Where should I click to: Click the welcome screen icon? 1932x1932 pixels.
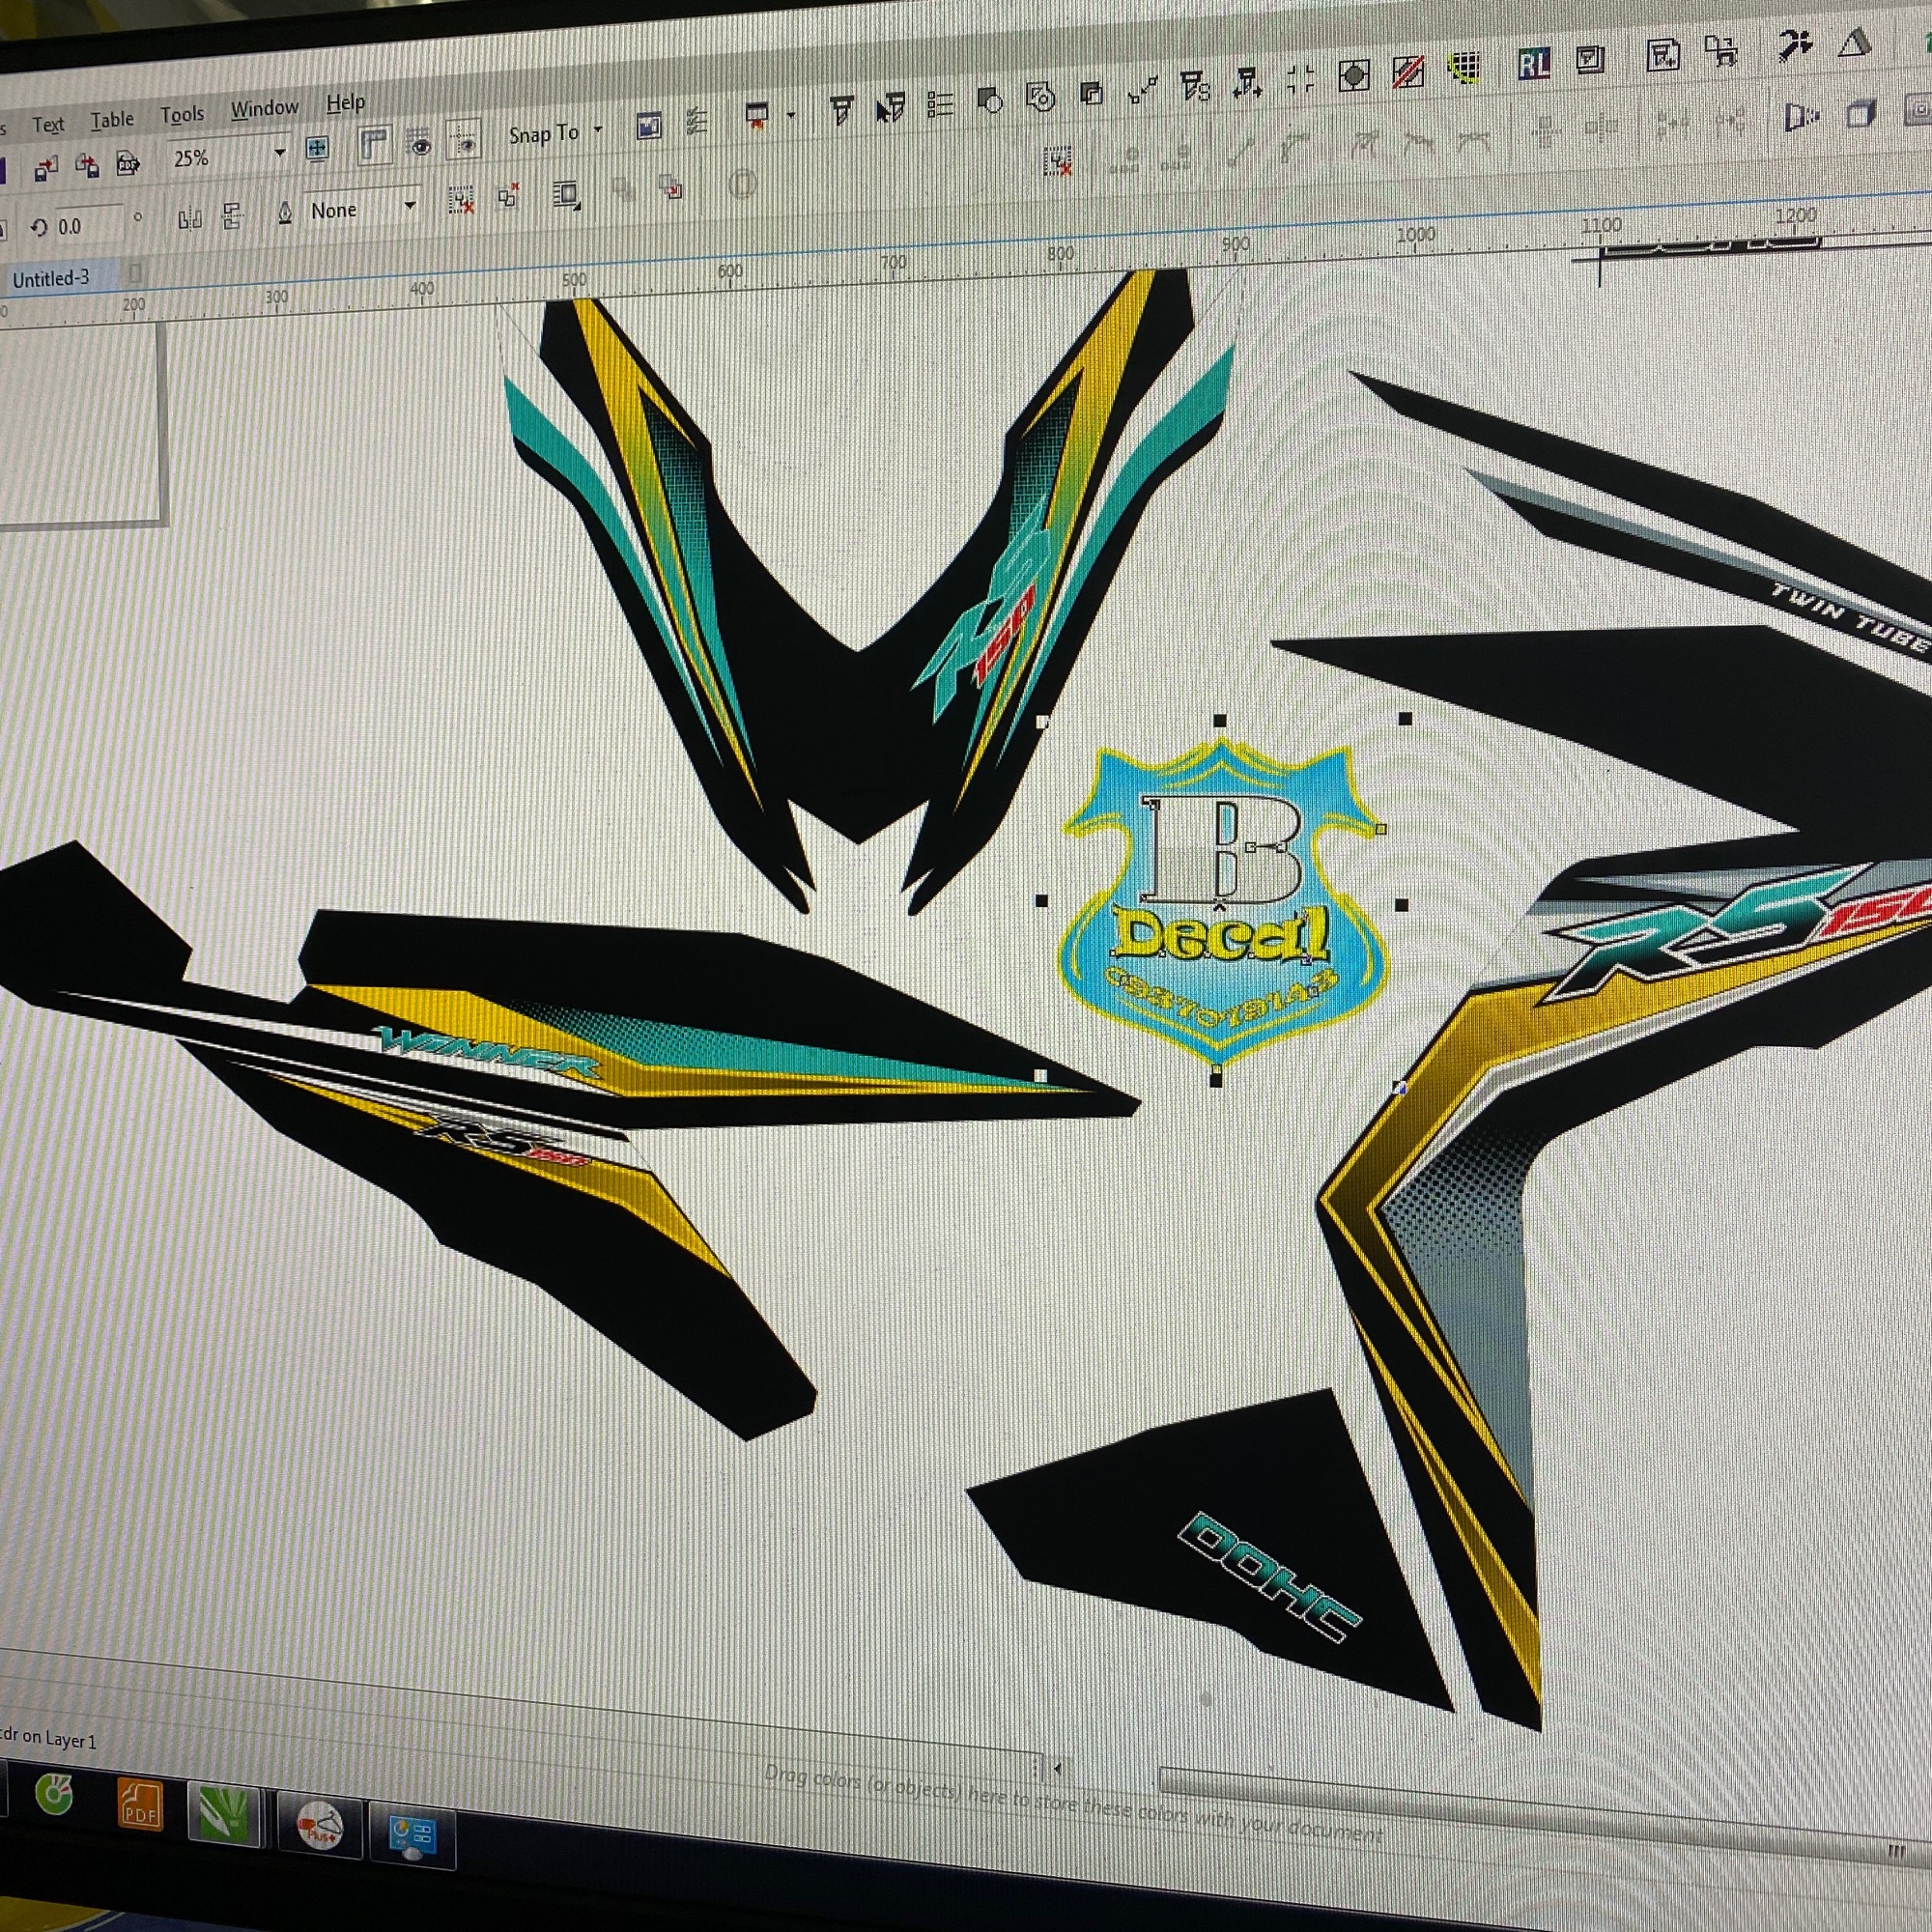(649, 126)
